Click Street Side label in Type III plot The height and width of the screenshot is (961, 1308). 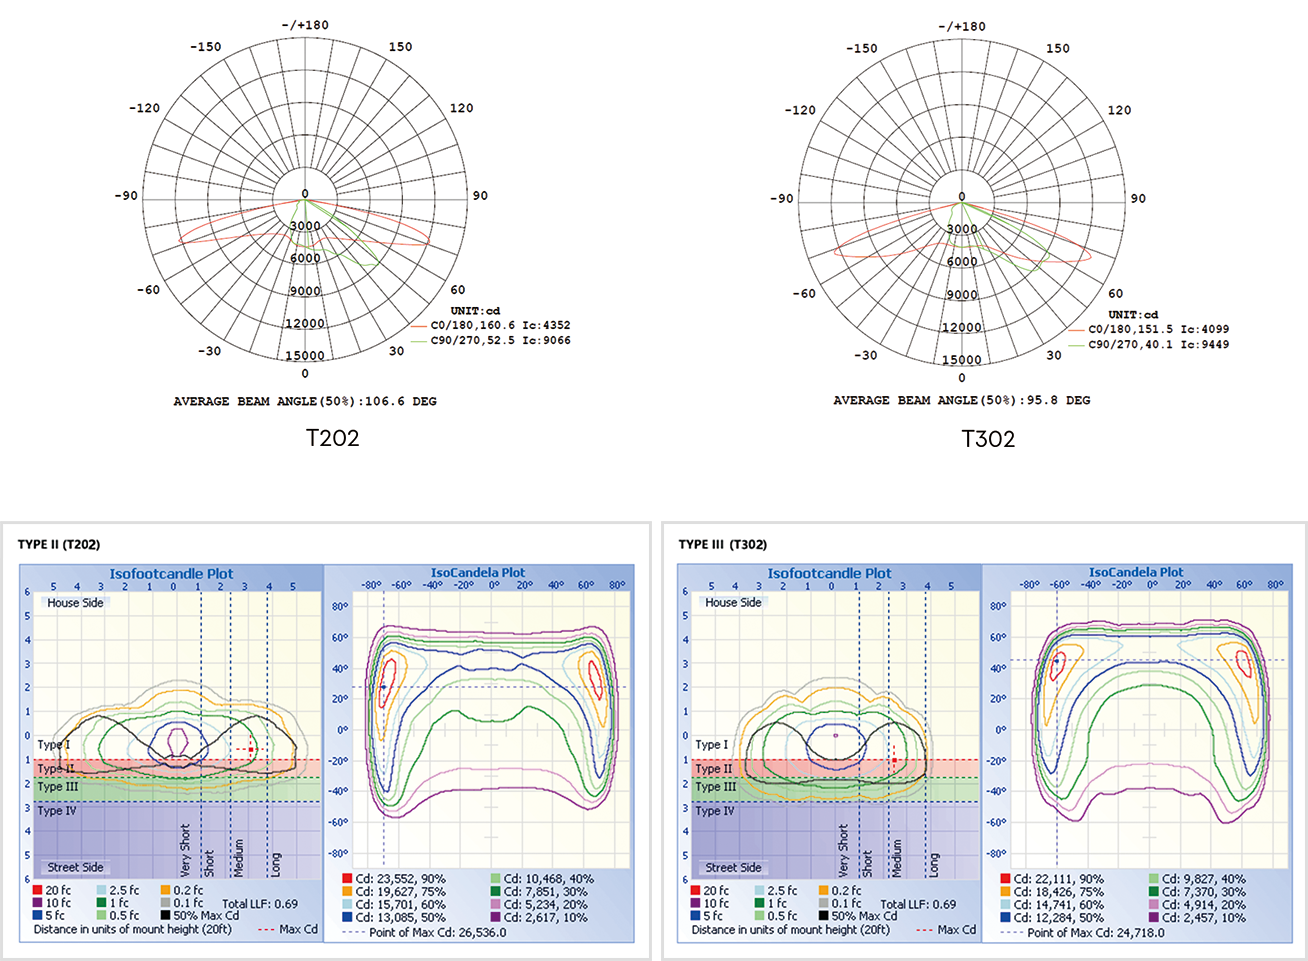coord(733,868)
